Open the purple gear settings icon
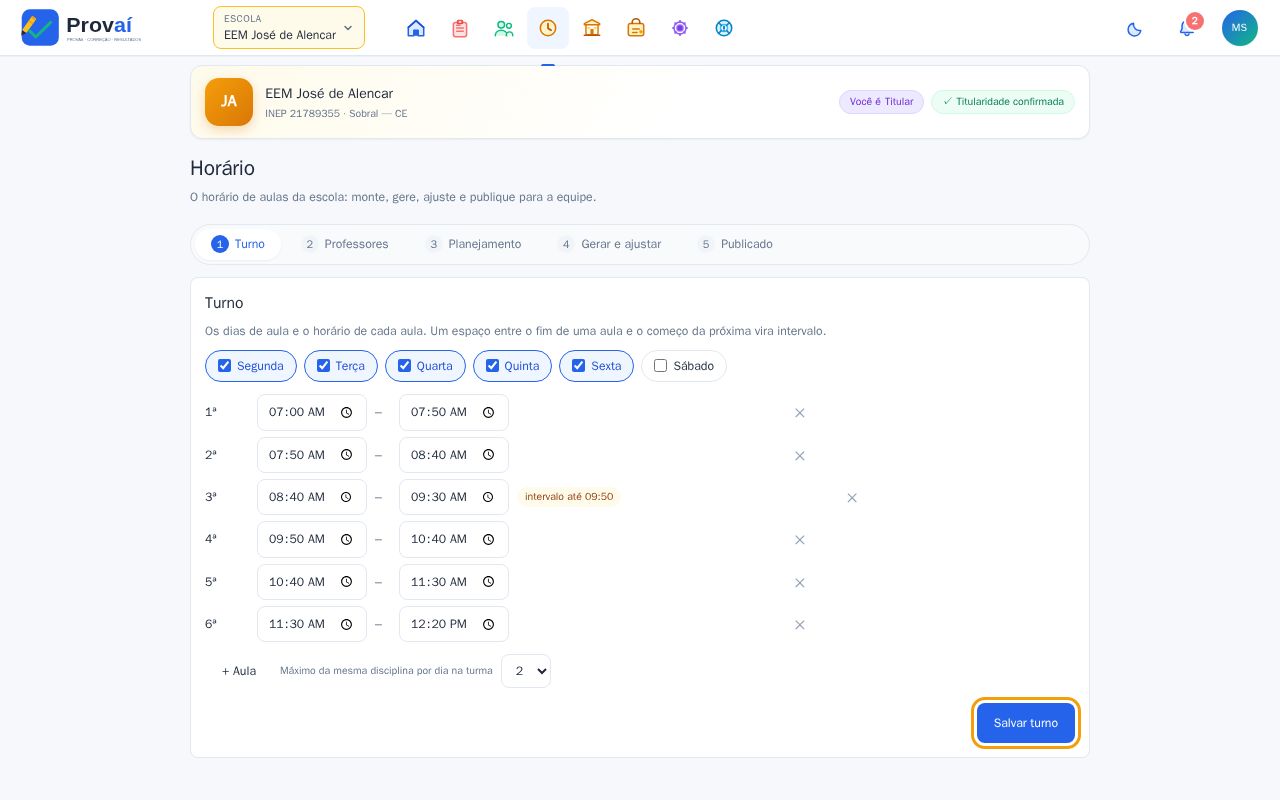This screenshot has width=1280, height=800. point(680,28)
